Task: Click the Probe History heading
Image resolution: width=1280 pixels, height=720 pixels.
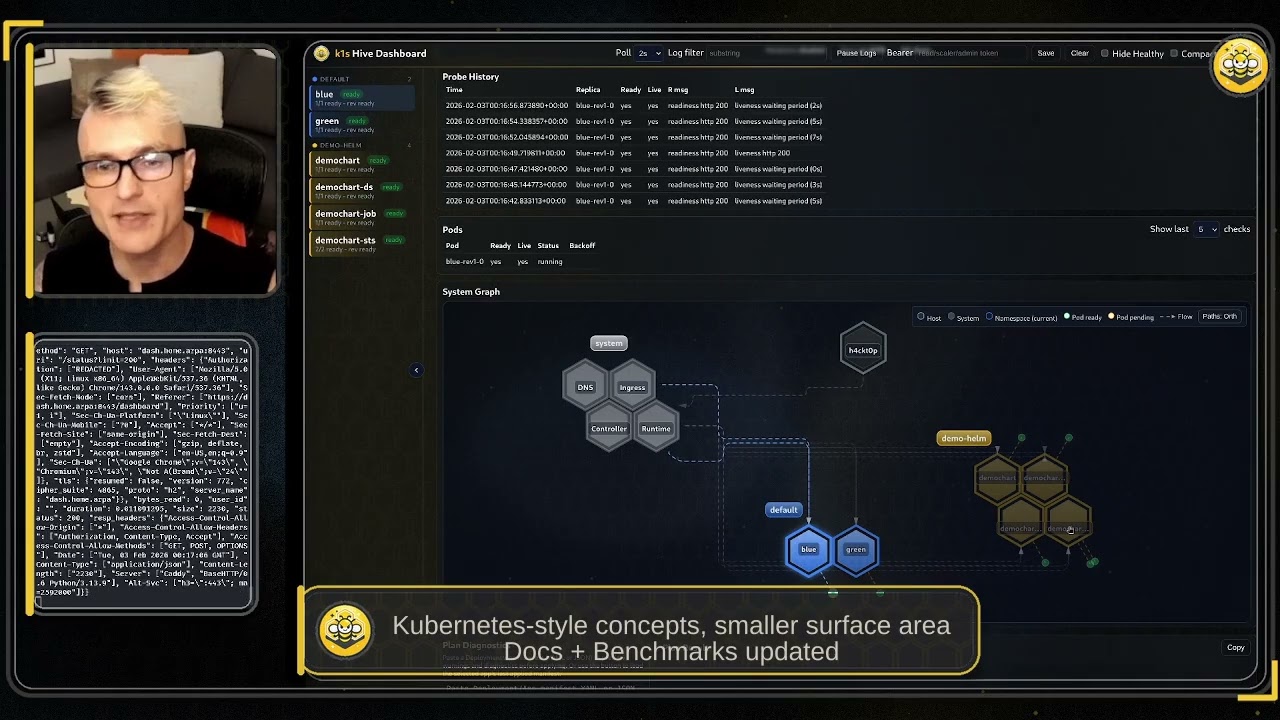Action: [x=471, y=77]
